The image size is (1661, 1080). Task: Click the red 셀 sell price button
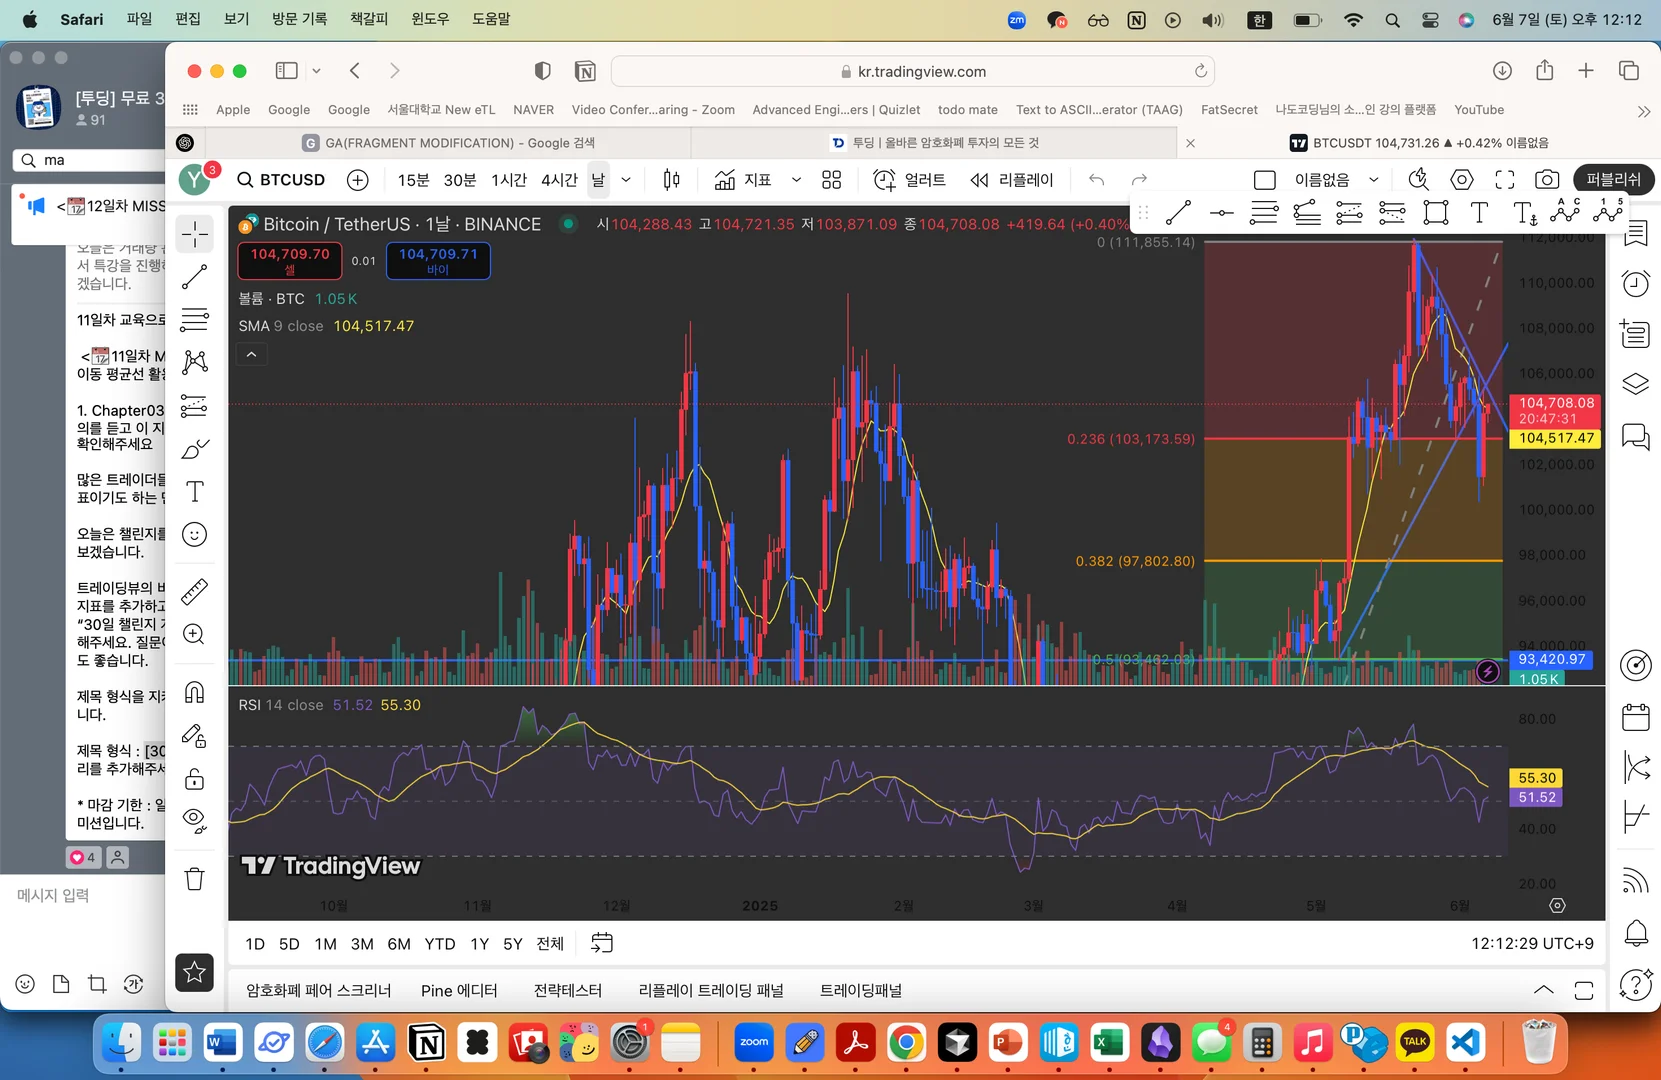tap(290, 261)
